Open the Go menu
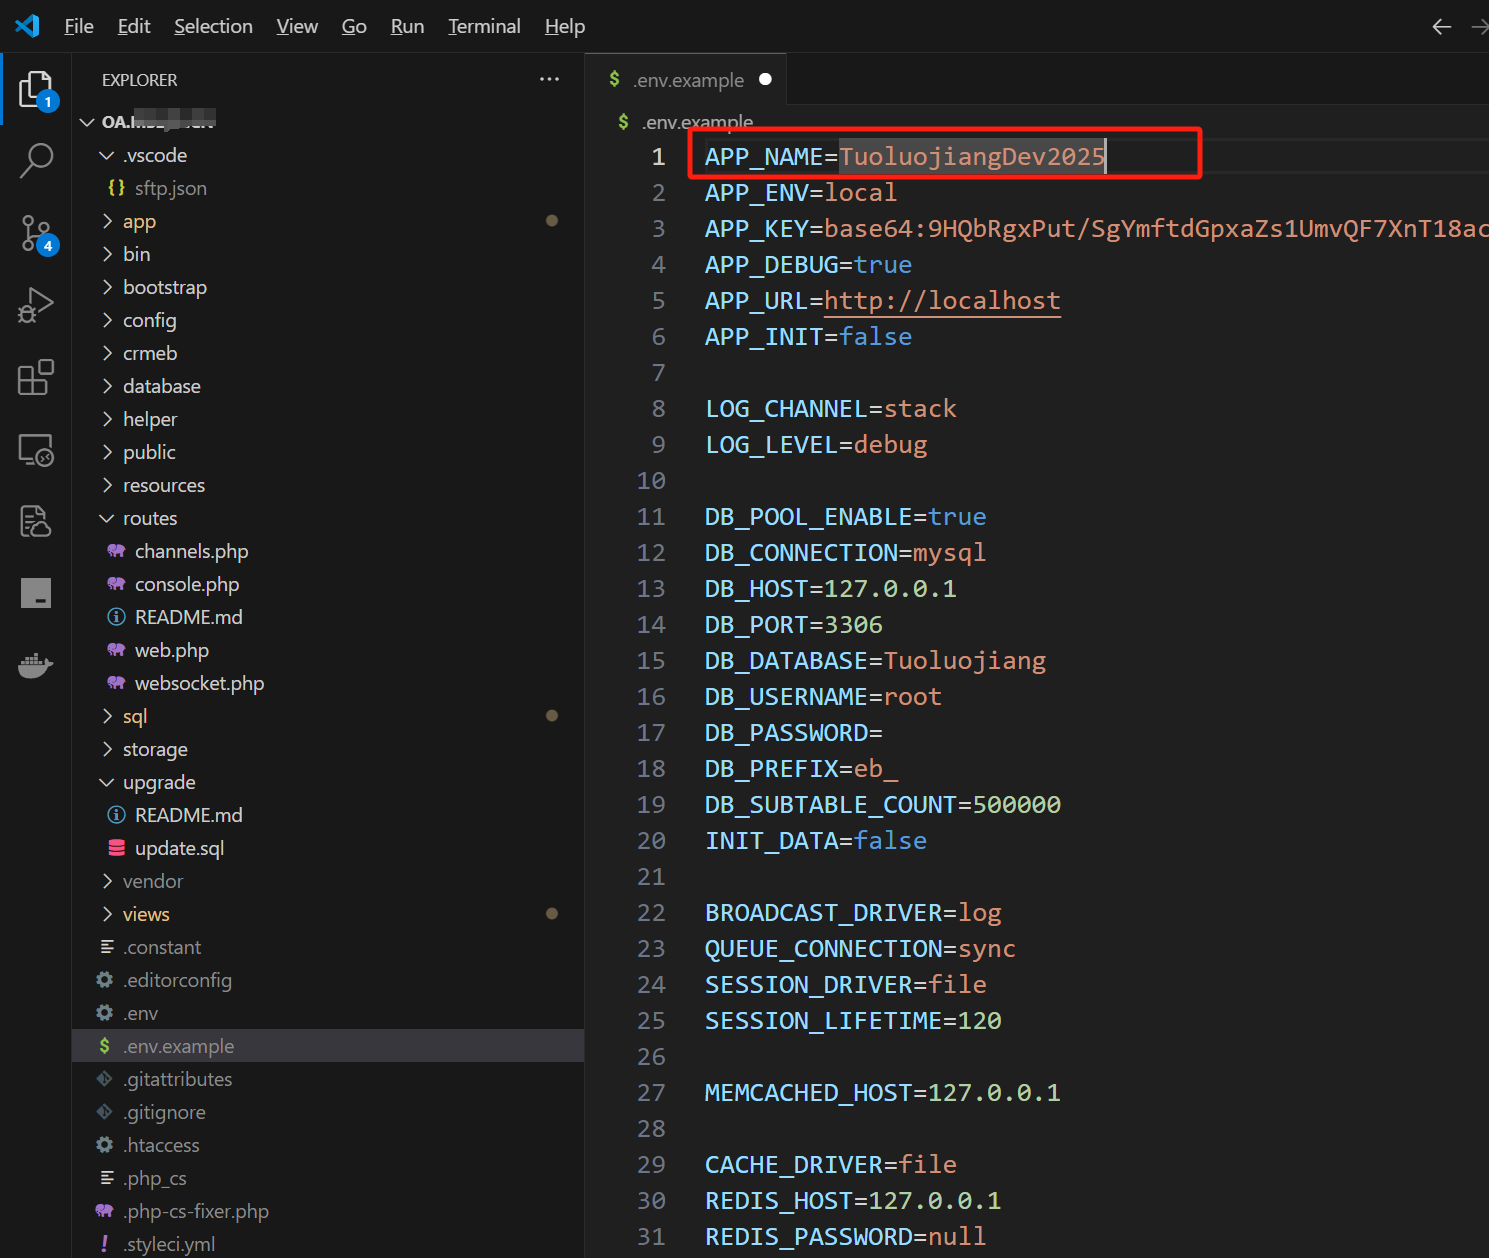This screenshot has height=1258, width=1489. [x=354, y=26]
